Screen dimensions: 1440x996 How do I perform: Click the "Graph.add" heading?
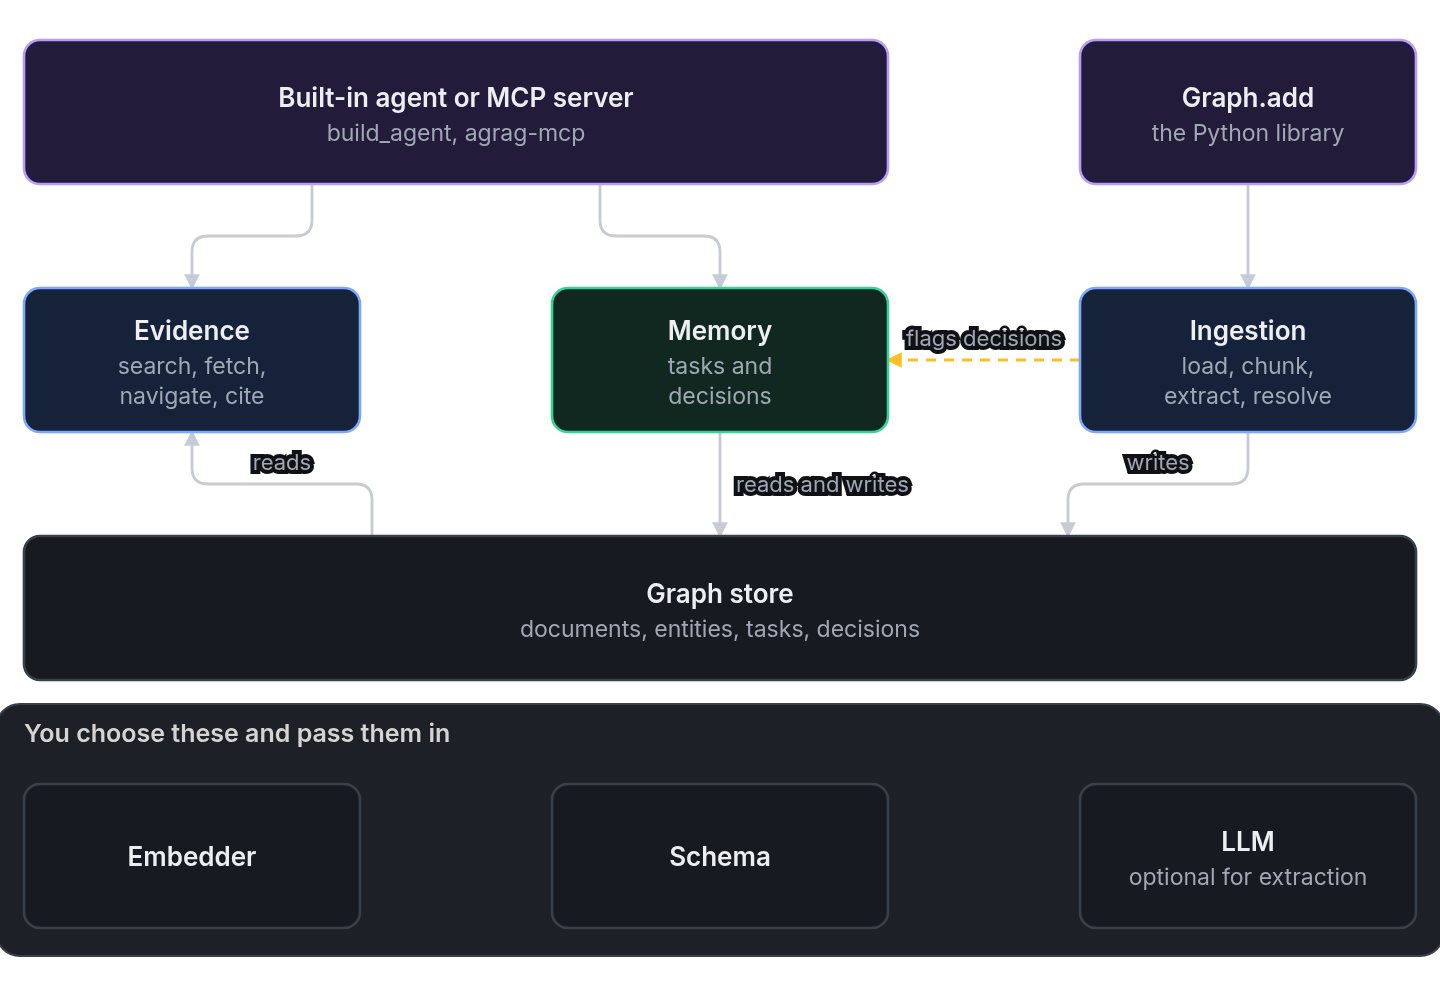(1247, 97)
